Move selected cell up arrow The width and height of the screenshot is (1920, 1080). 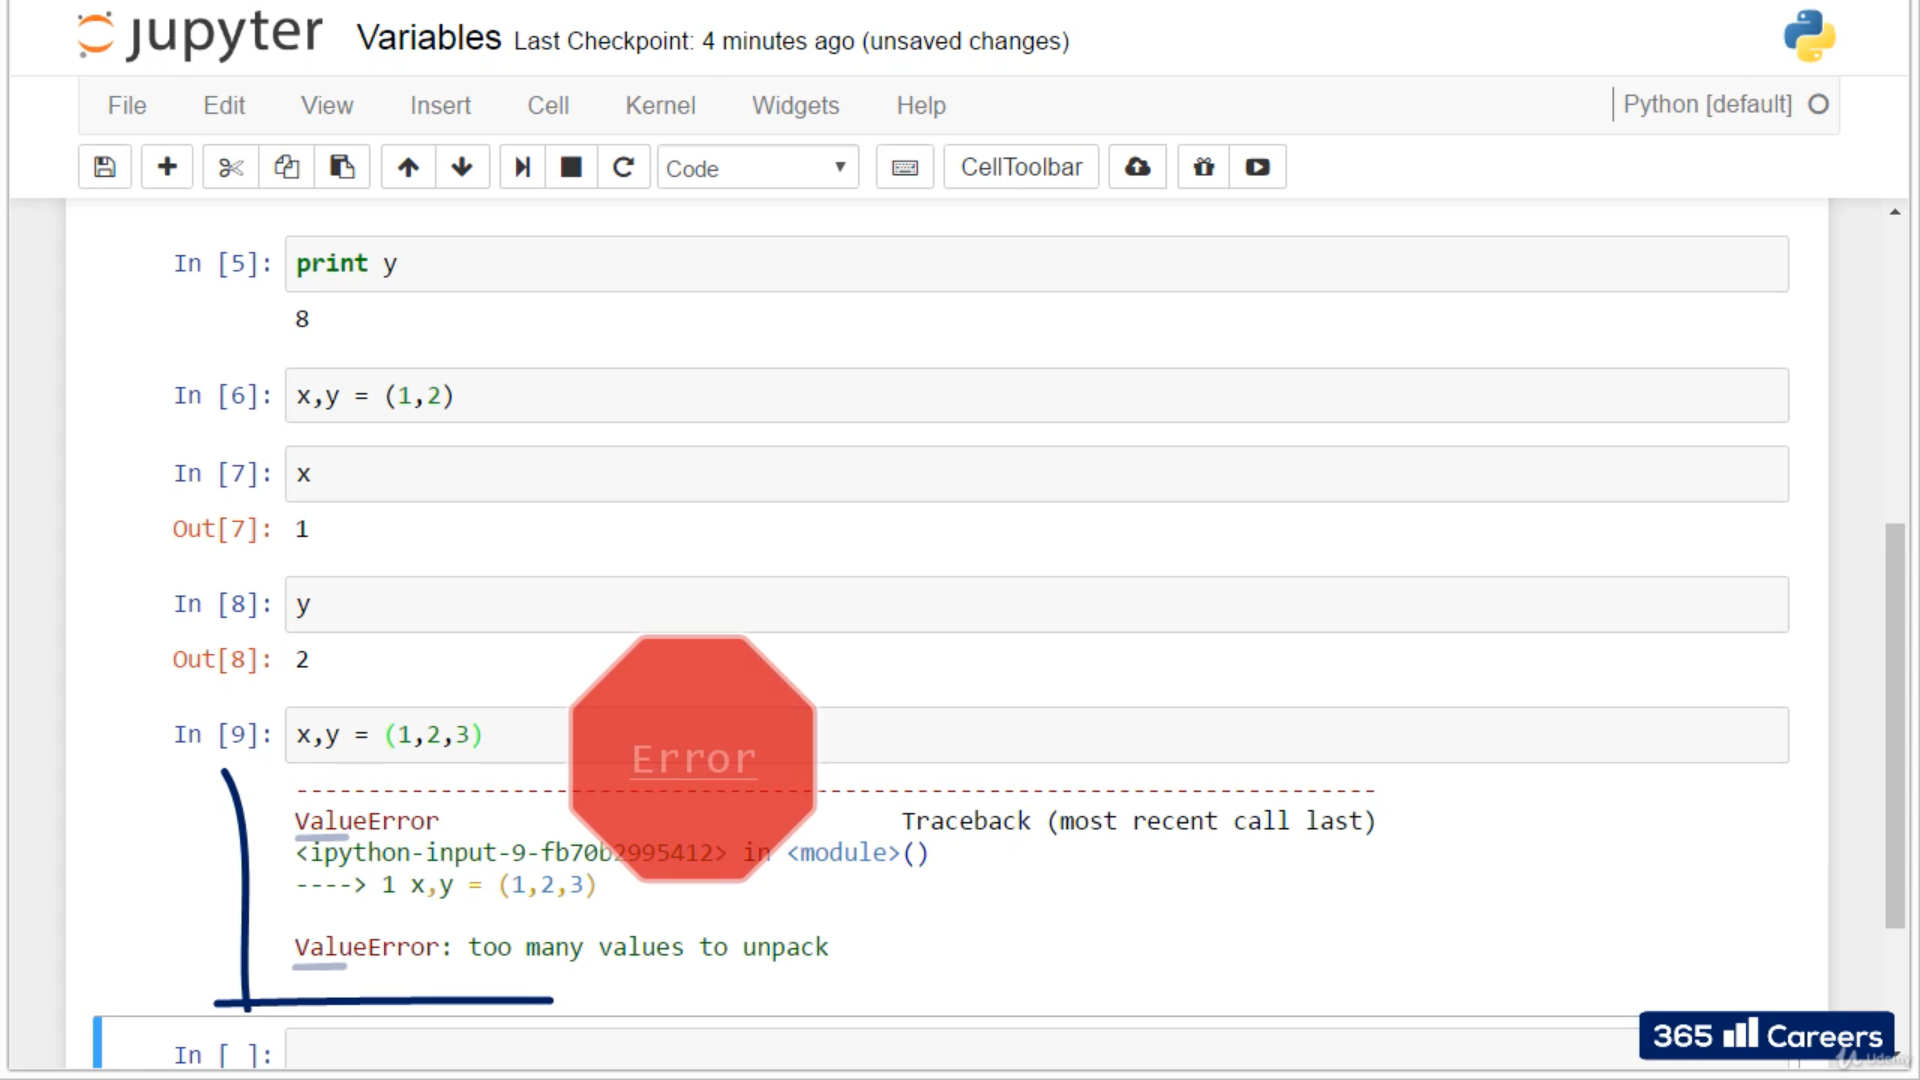click(x=408, y=167)
